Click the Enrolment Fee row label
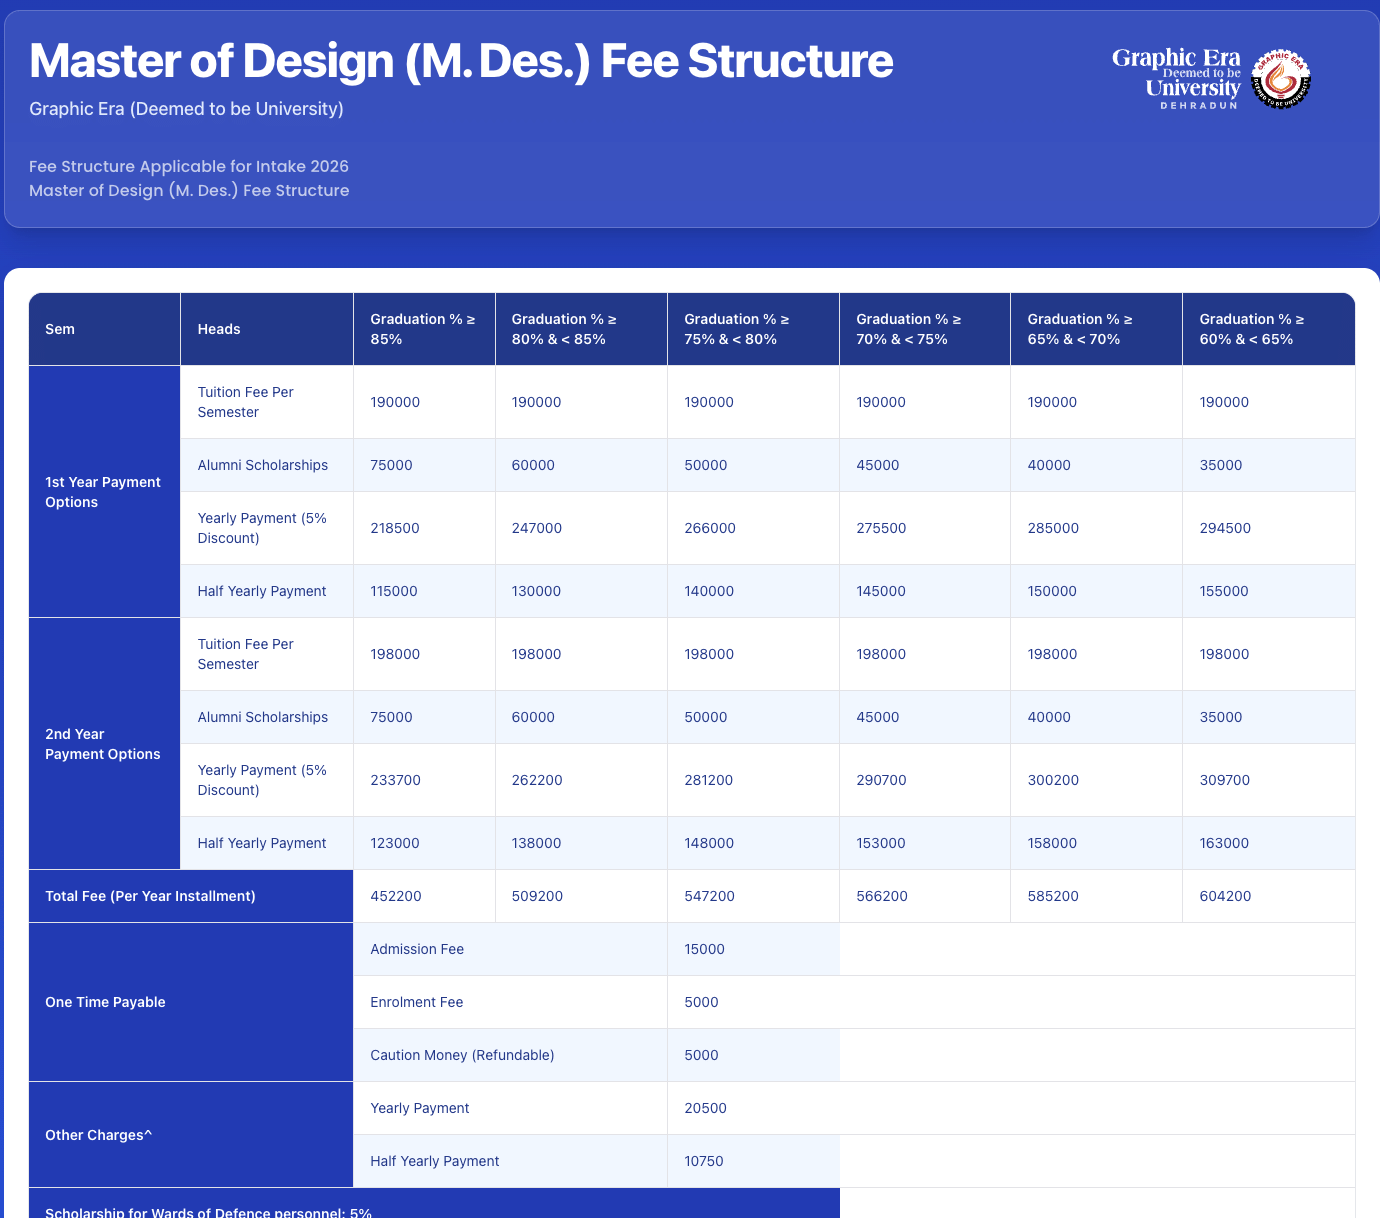1380x1218 pixels. click(x=417, y=1002)
